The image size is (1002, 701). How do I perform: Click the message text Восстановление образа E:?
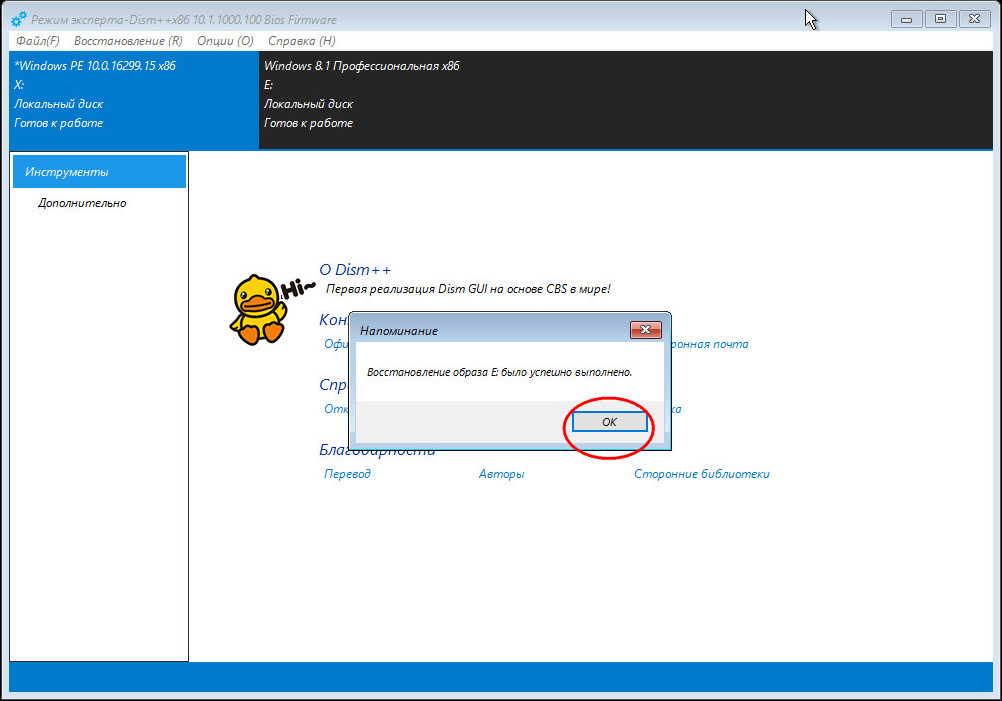coord(500,372)
